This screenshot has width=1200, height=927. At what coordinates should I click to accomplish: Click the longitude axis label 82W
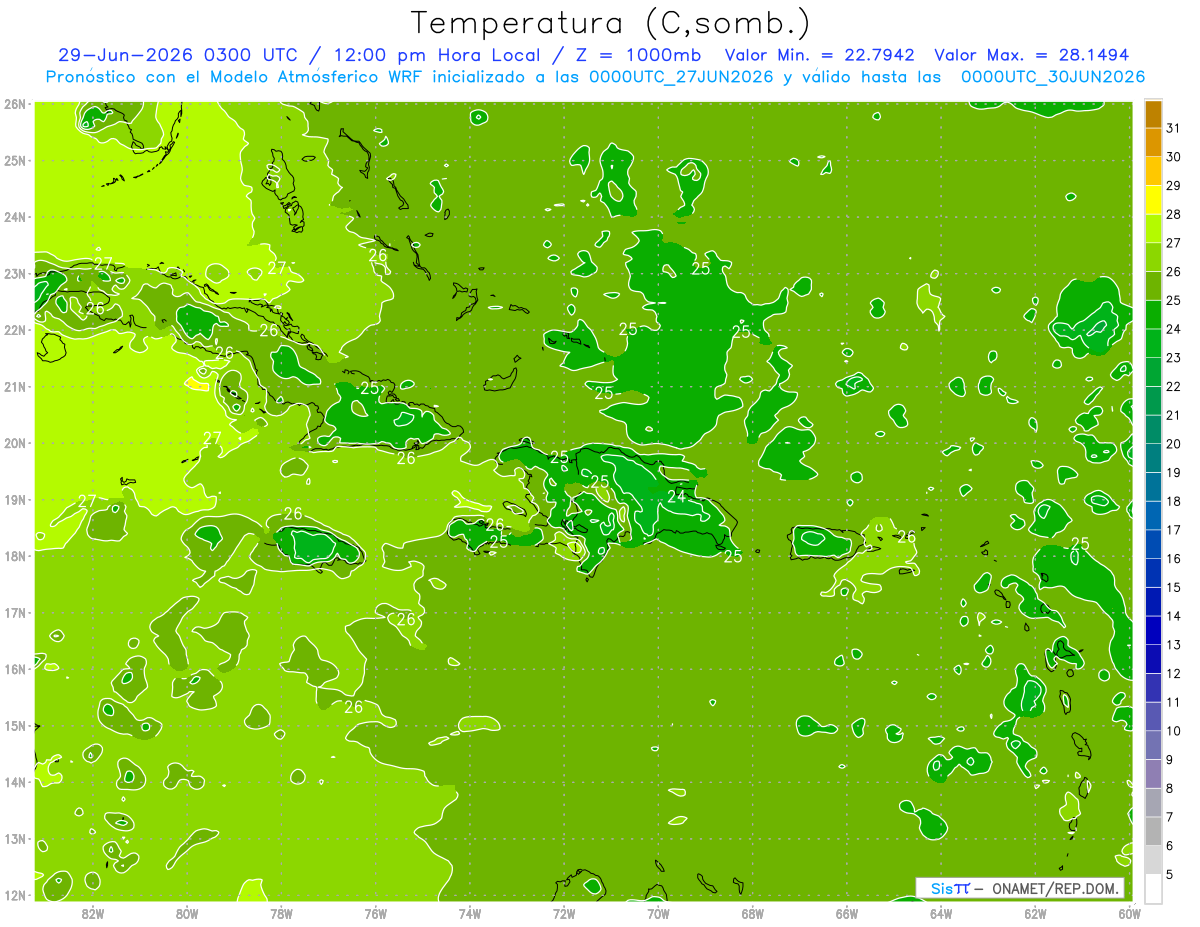click(93, 913)
